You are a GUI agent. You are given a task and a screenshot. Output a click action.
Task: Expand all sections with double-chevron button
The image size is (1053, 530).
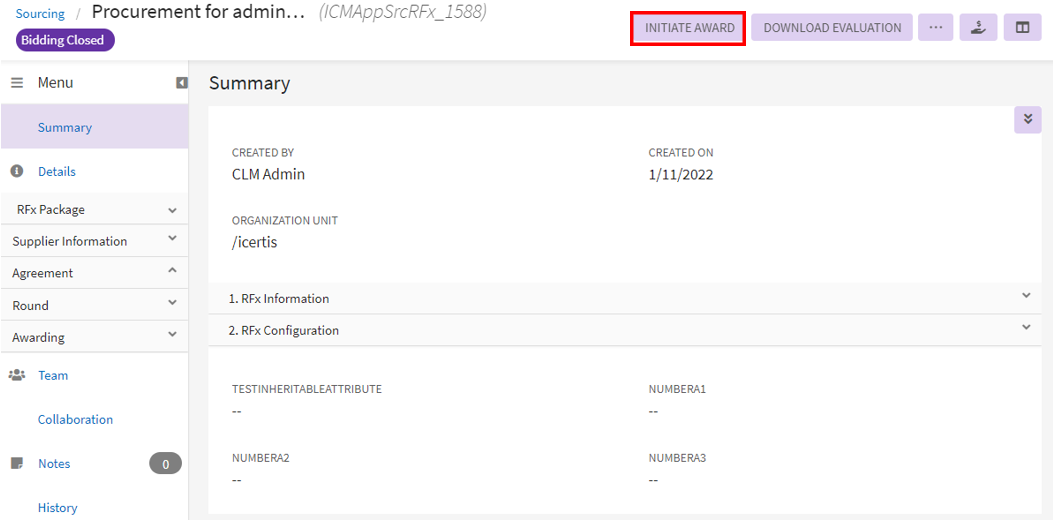pyautogui.click(x=1027, y=119)
